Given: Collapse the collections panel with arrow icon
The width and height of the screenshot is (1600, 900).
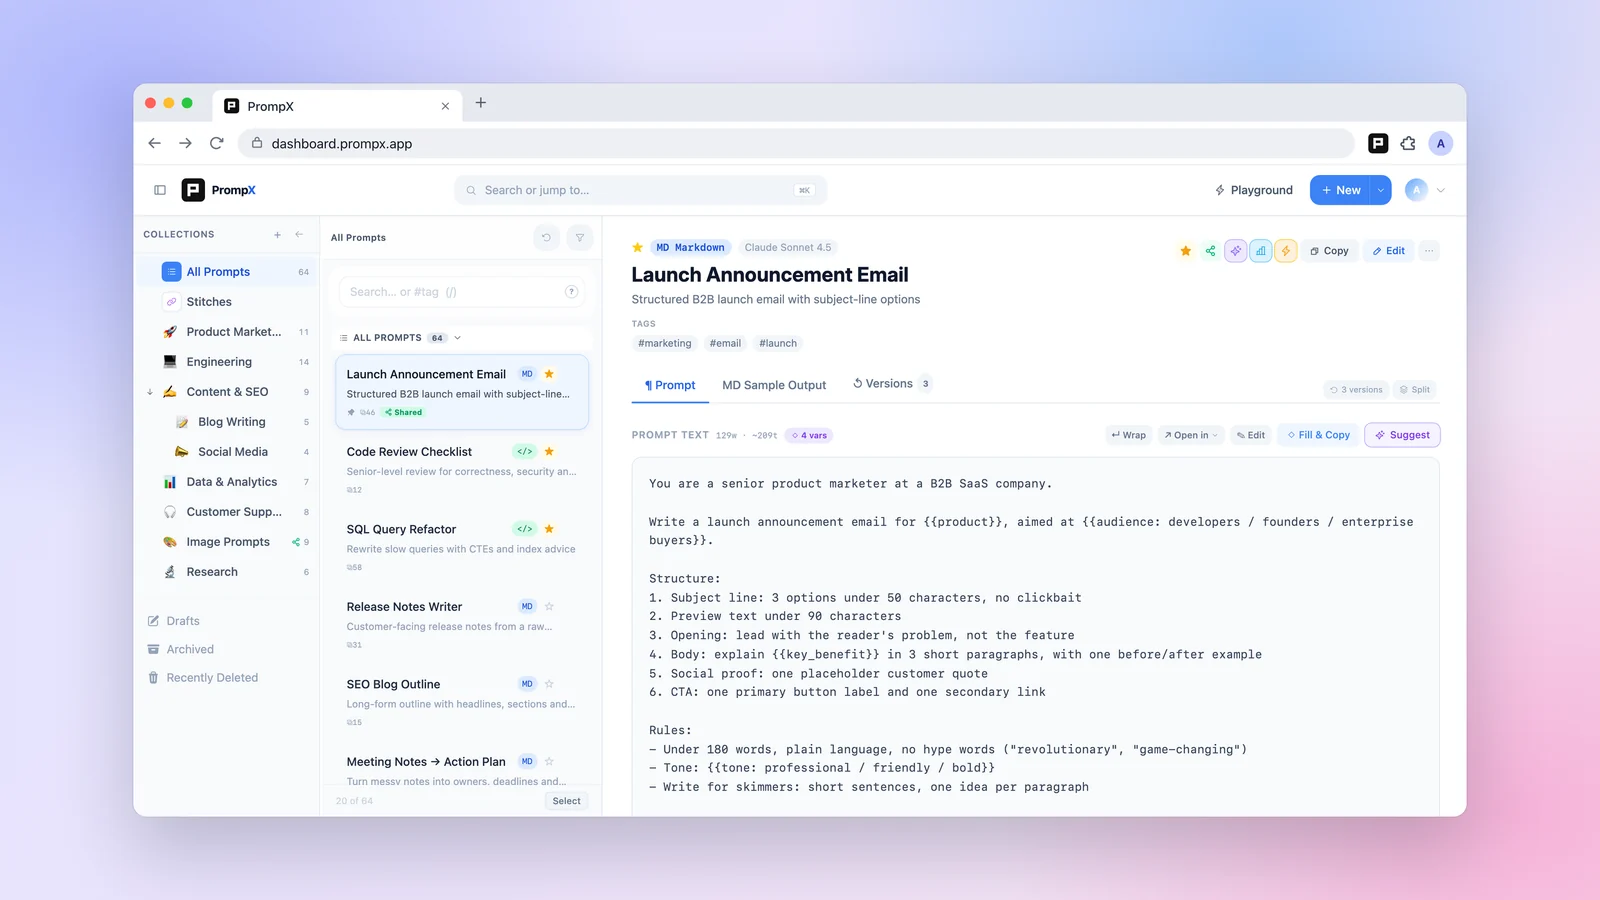Looking at the screenshot, I should coord(299,234).
